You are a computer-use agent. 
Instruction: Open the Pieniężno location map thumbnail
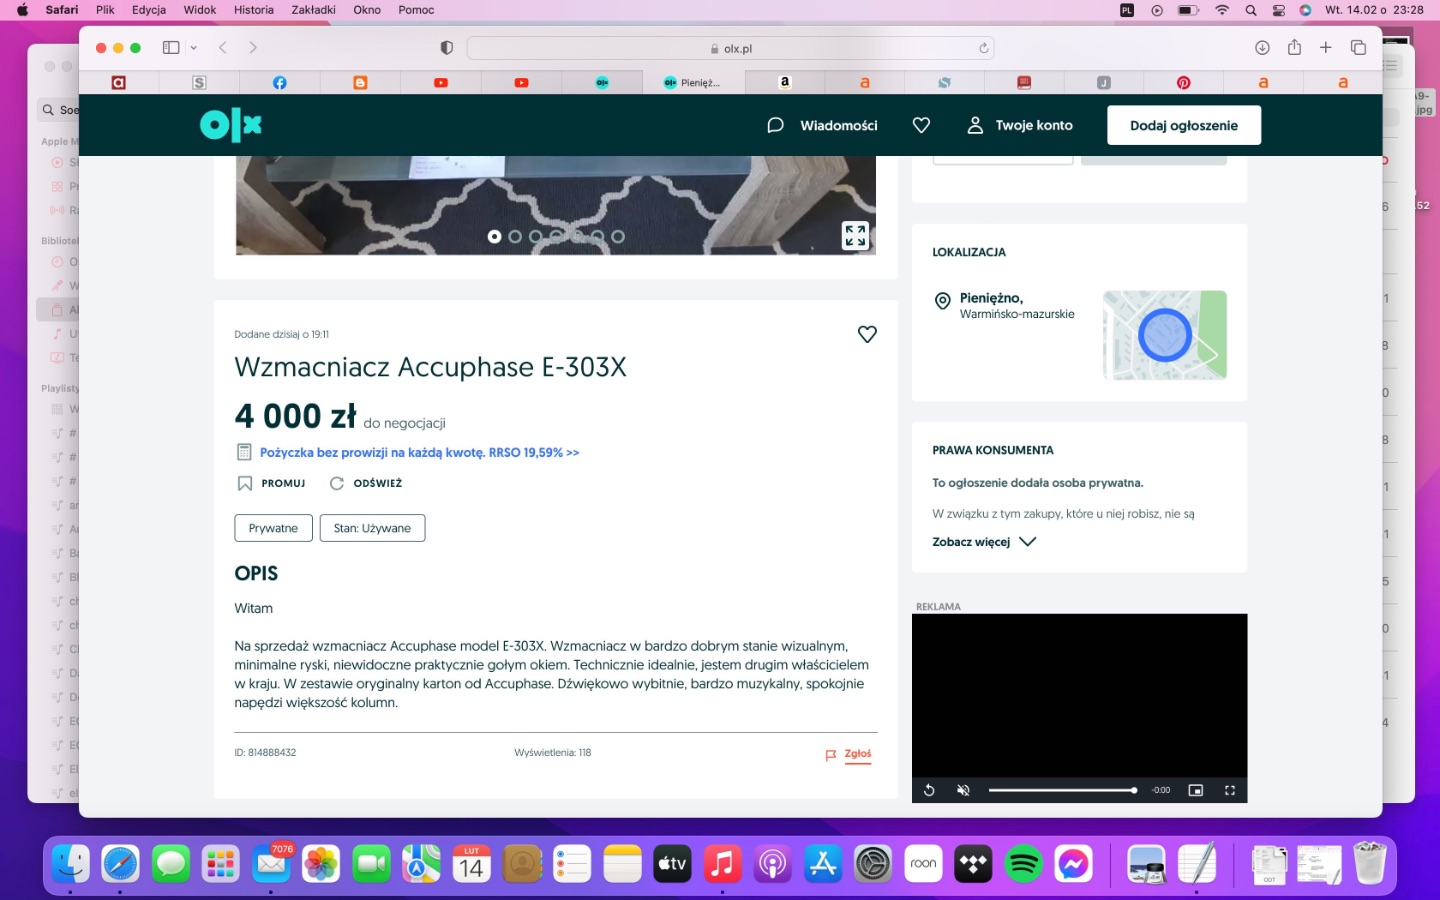(x=1165, y=335)
